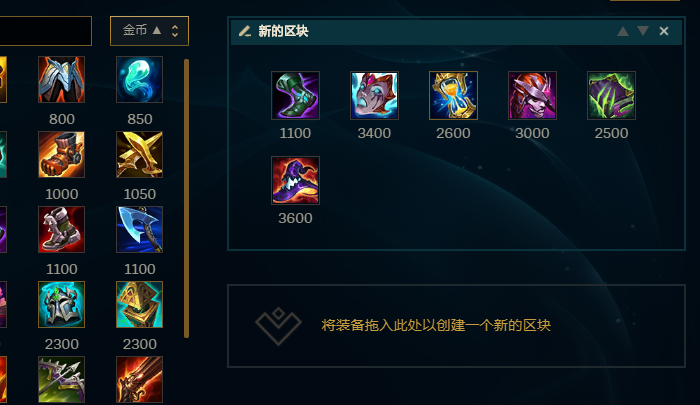This screenshot has width=700, height=405.
Task: Select the teal armored helmet item costing 2300
Action: [61, 305]
